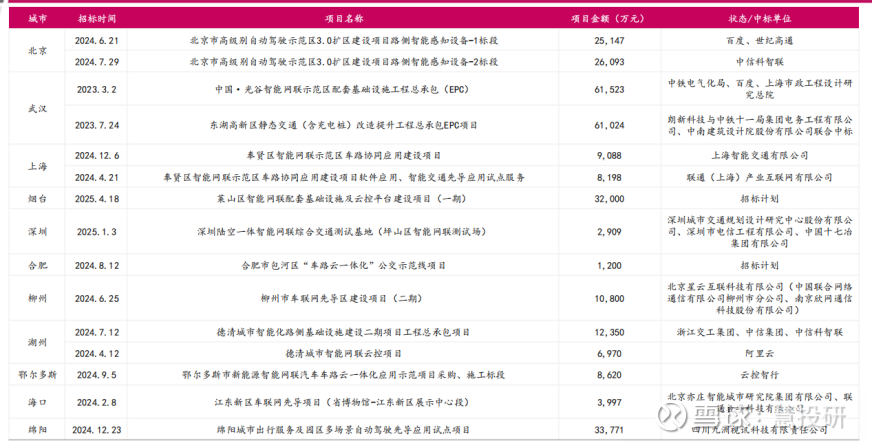Select the amount 12,350
Viewport: 872px width, 444px height.
click(609, 332)
